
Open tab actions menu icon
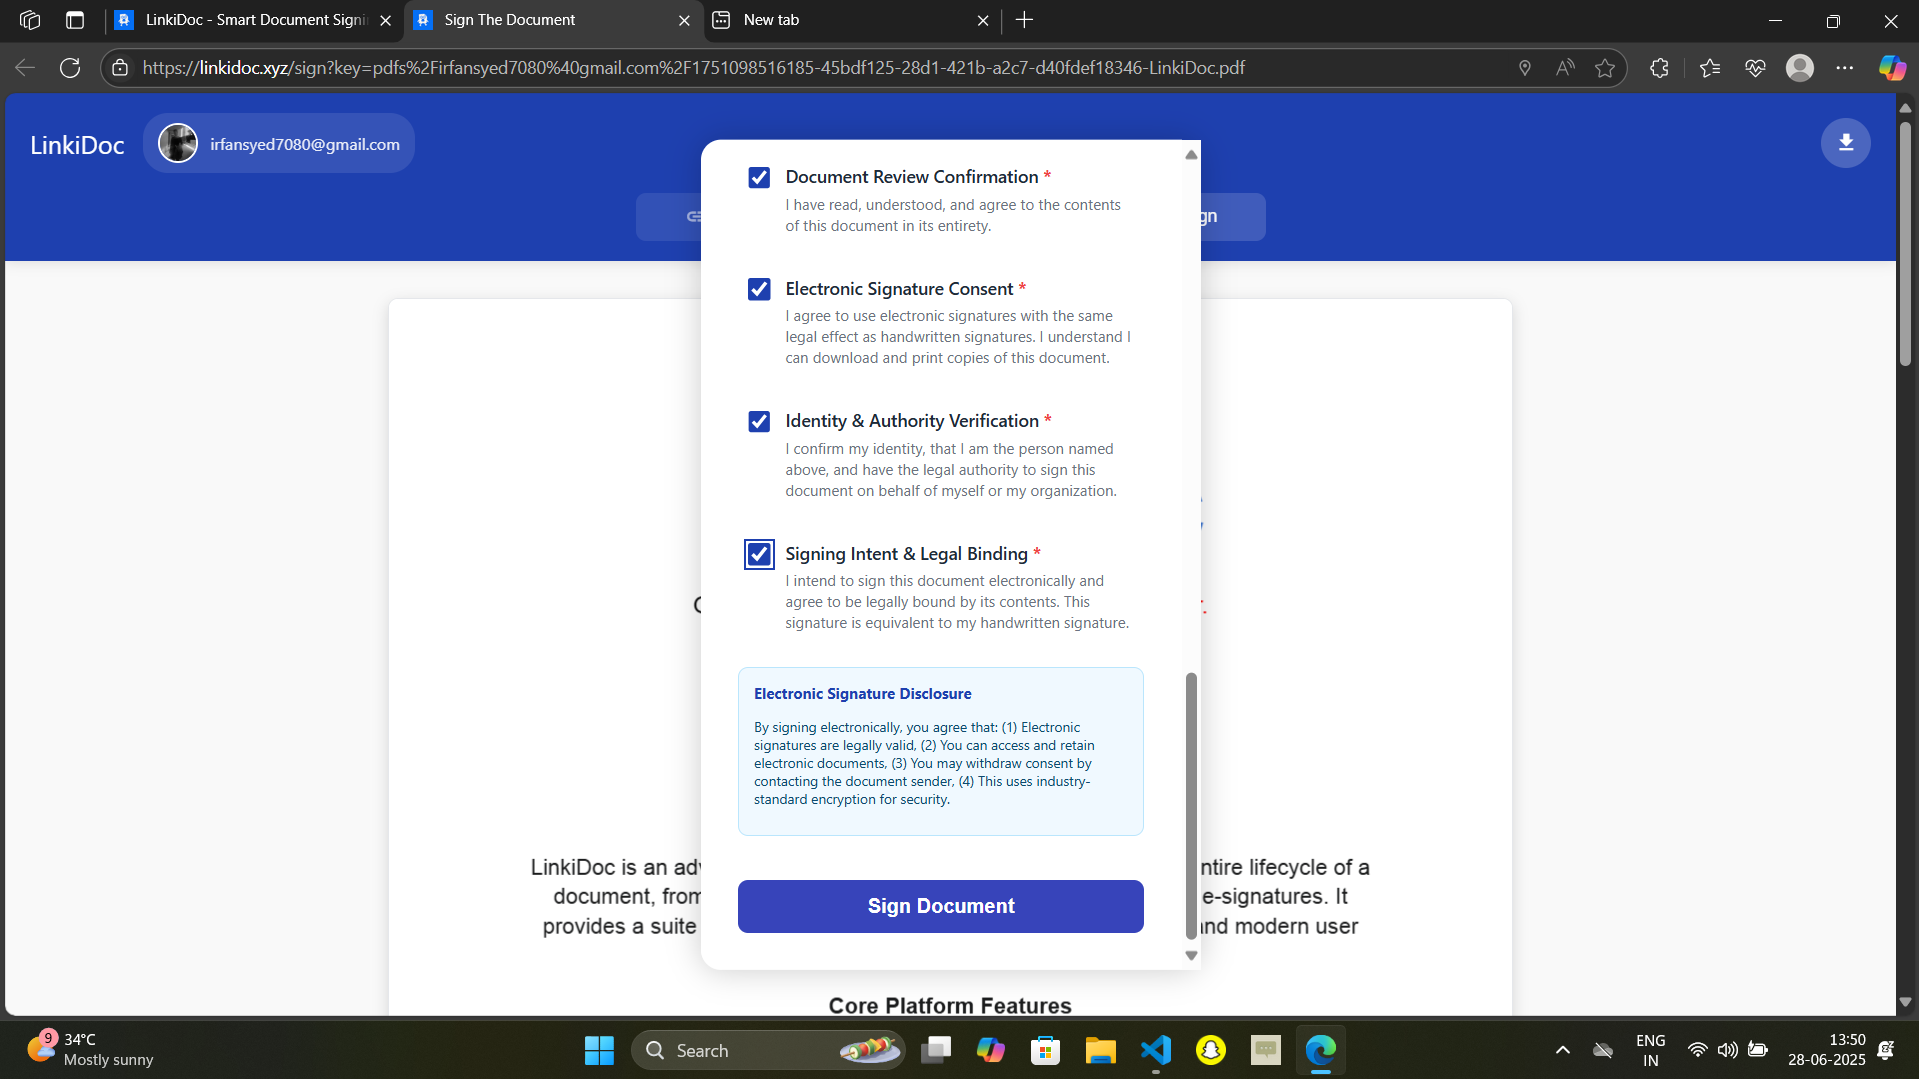[x=75, y=20]
